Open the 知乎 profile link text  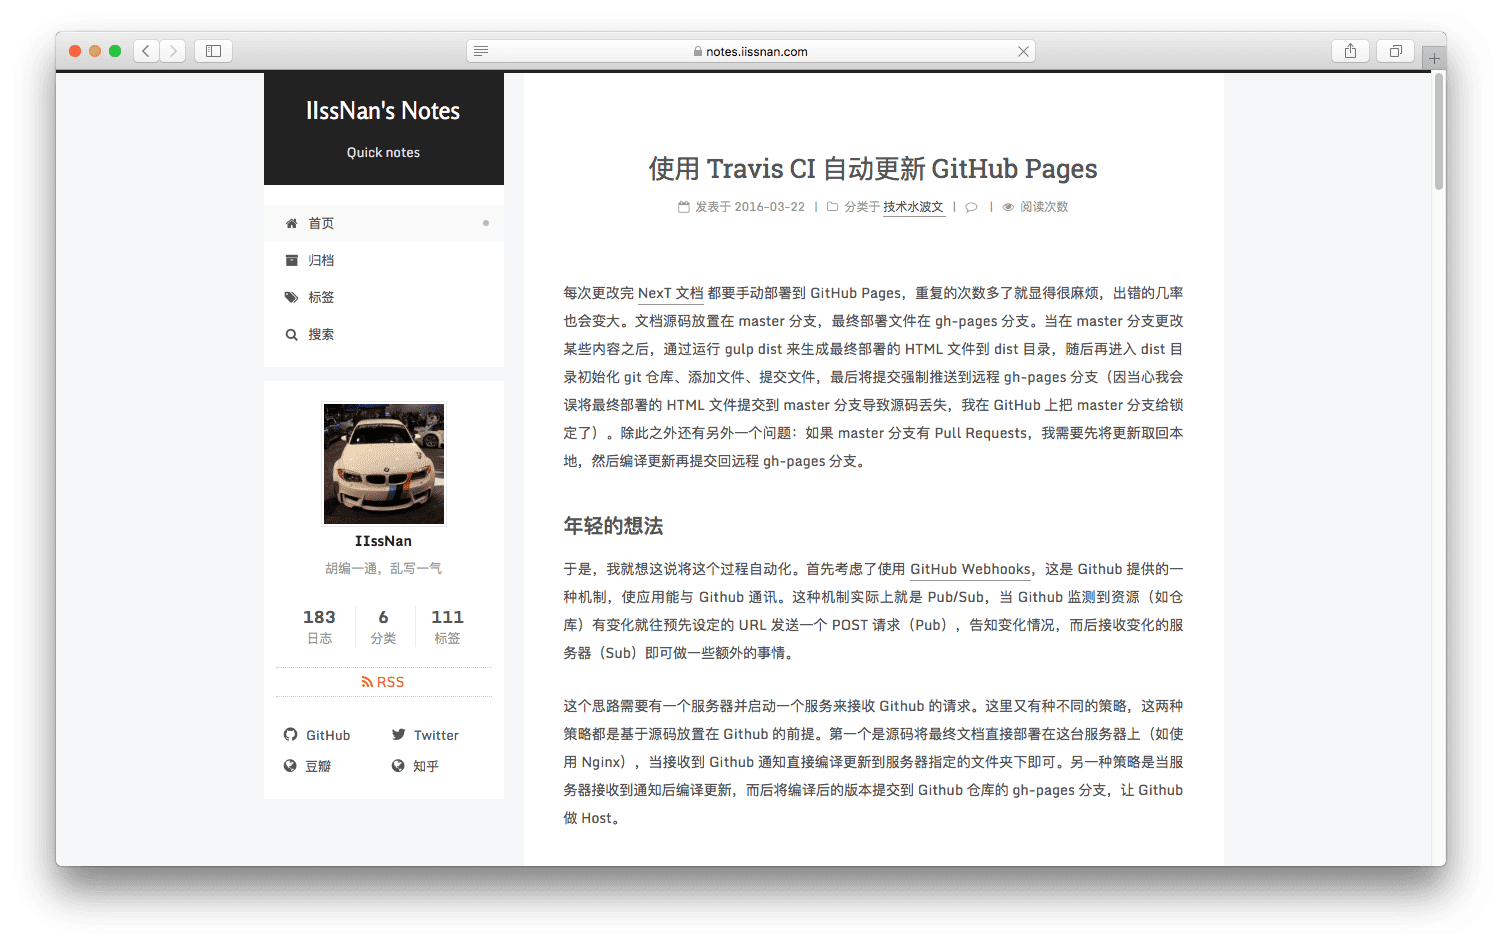click(x=426, y=766)
